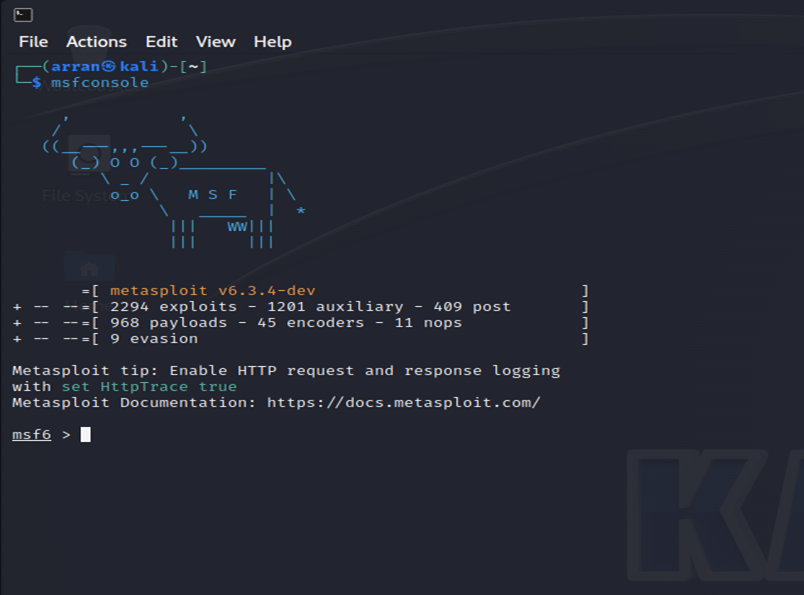The image size is (804, 595).
Task: Open the Edit menu
Action: 162,42
